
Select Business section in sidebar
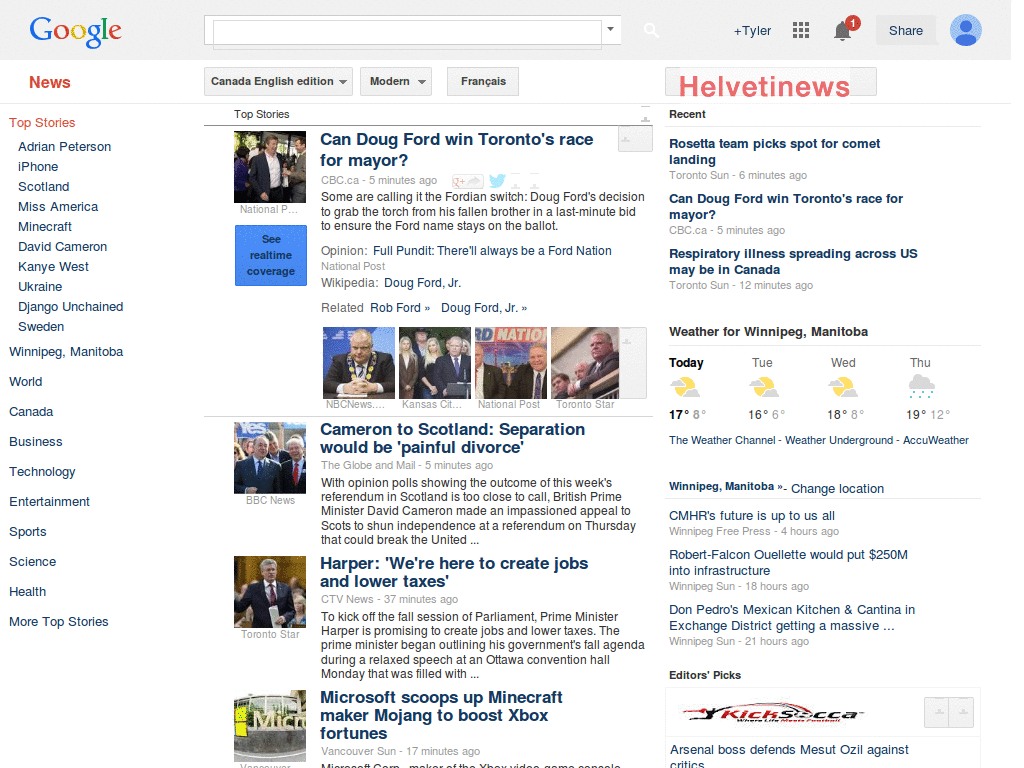36,441
